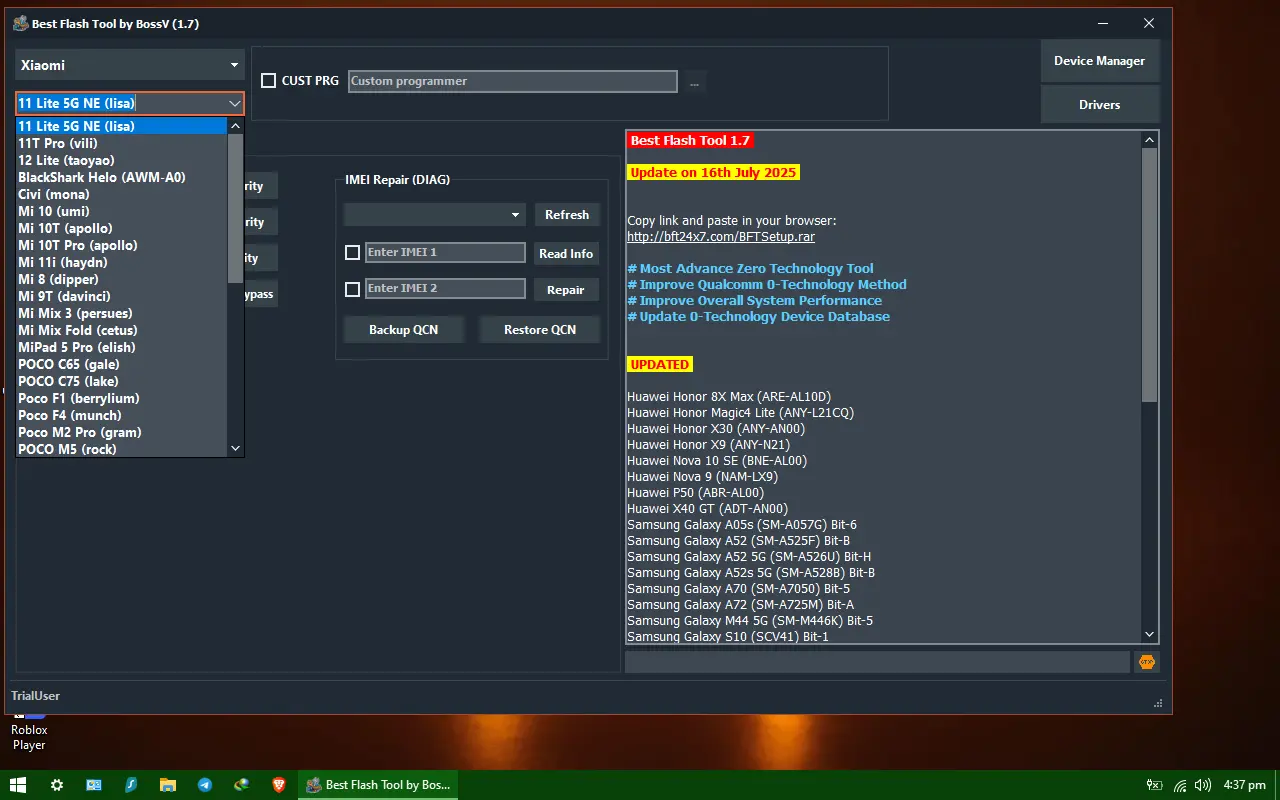The image size is (1280, 800).
Task: Collapse the 11 Lite 5G NE model combo box
Action: point(235,103)
